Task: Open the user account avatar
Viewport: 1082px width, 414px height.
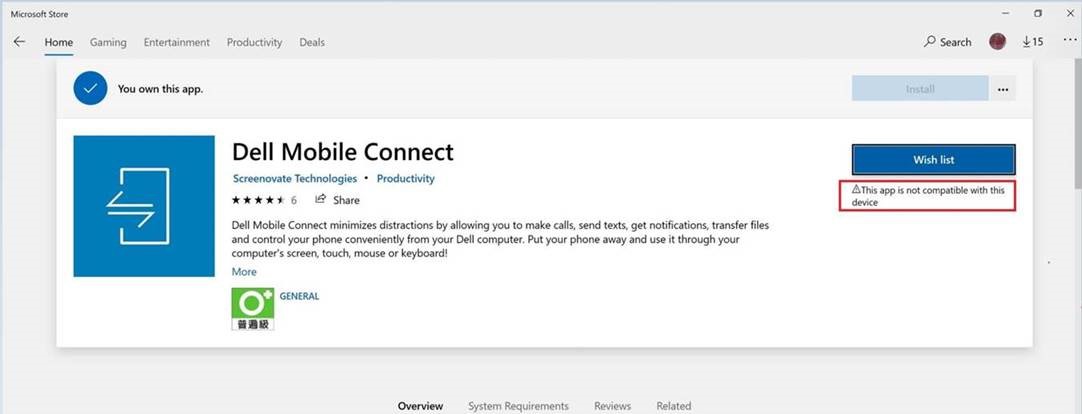Action: (x=997, y=42)
